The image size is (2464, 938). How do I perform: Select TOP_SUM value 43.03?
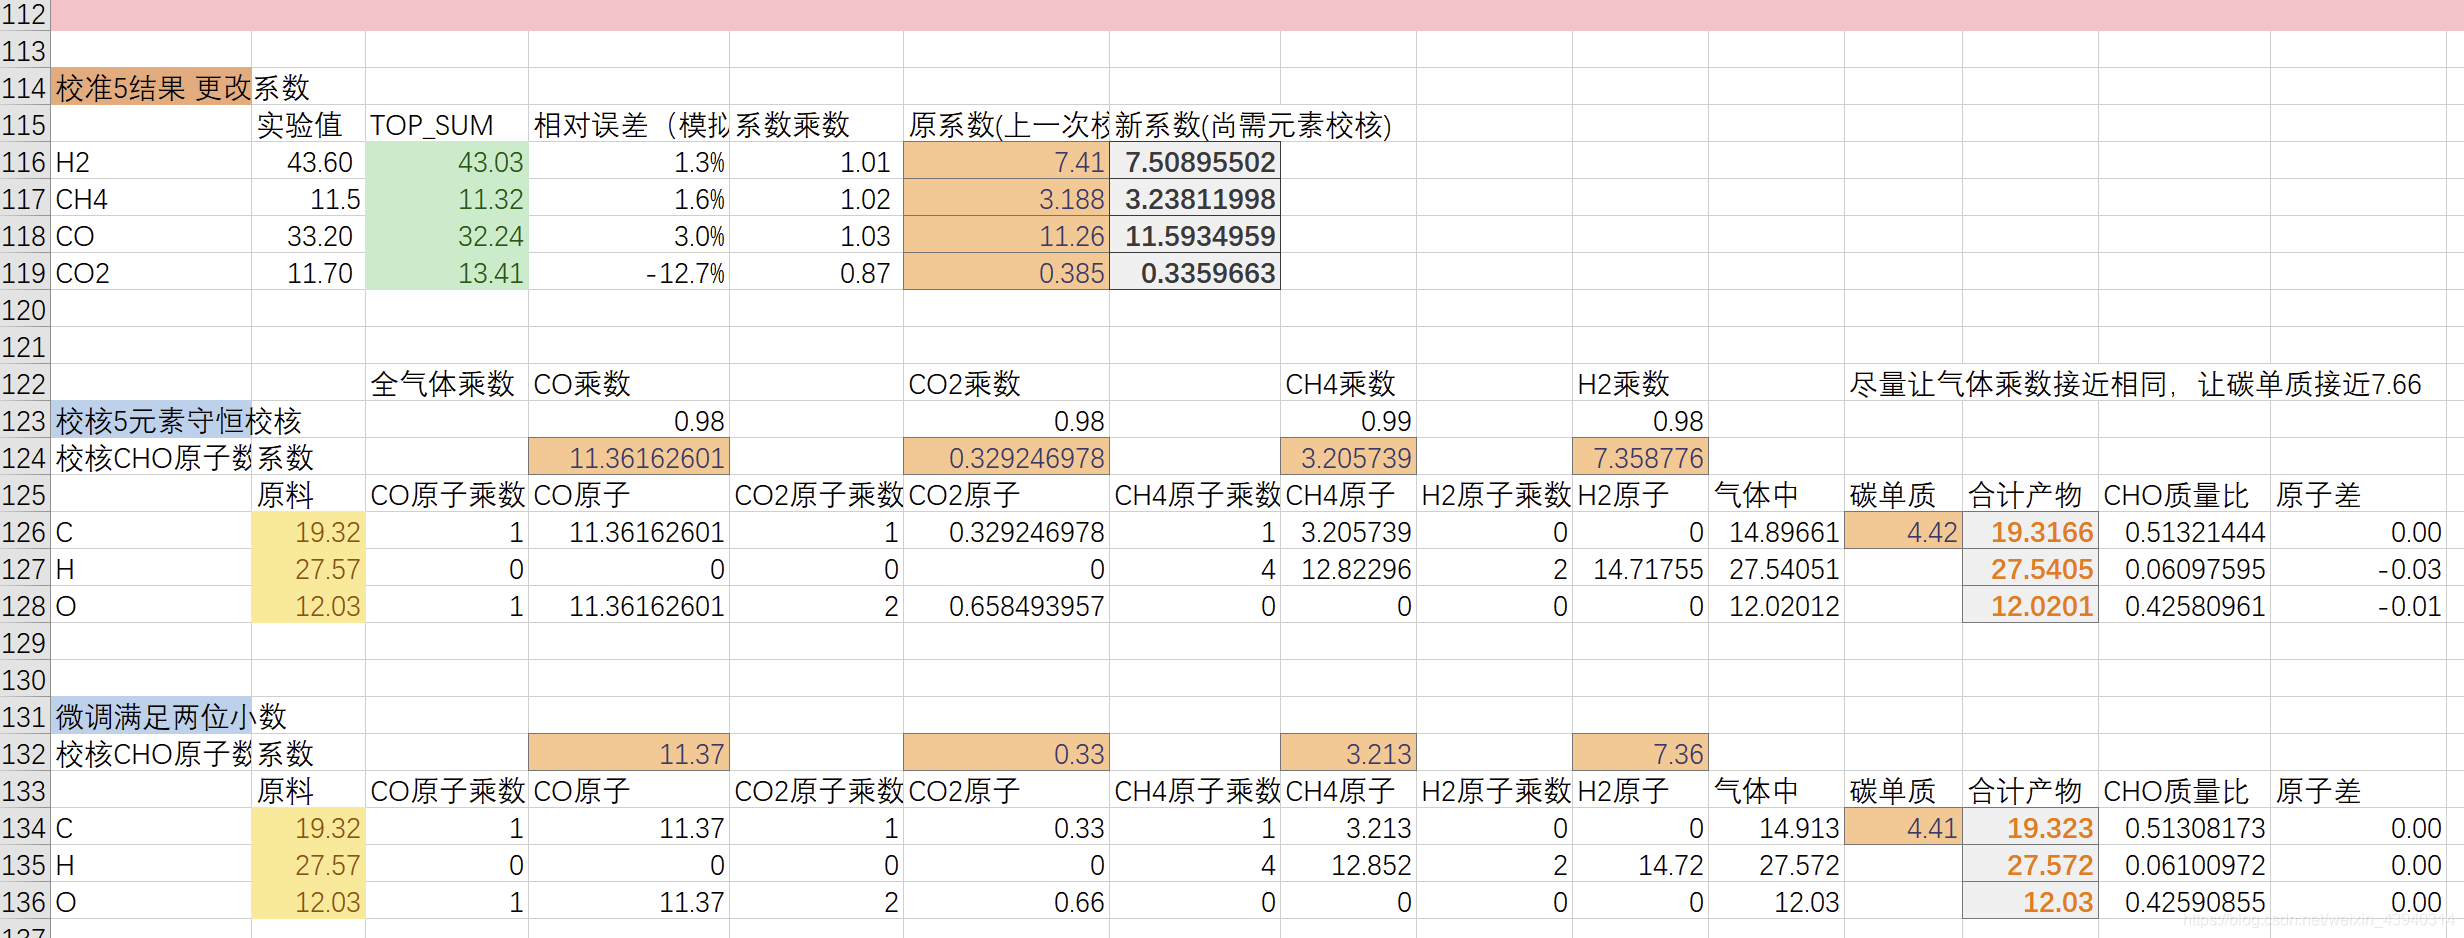pyautogui.click(x=447, y=162)
